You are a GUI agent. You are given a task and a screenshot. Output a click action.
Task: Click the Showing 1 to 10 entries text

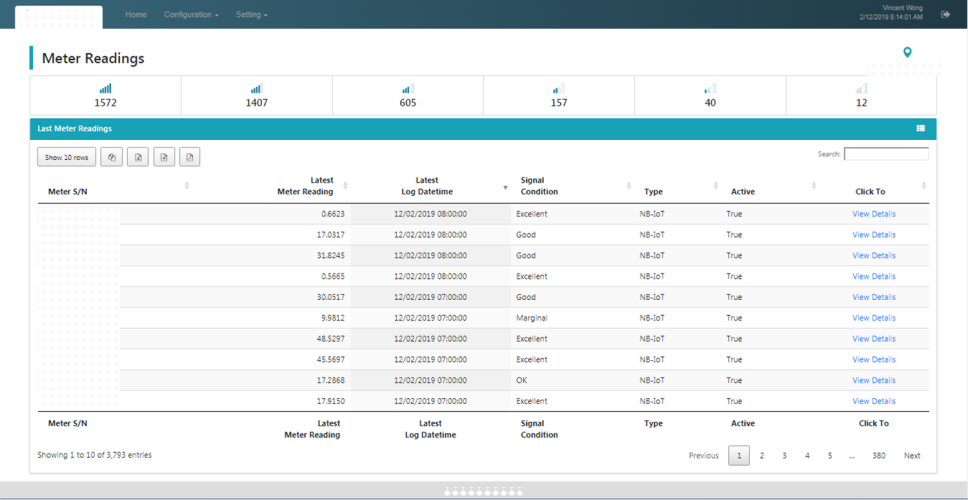point(94,455)
